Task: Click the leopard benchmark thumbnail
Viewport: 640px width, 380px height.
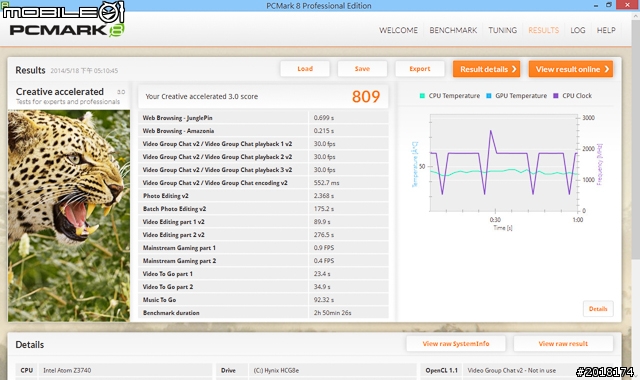Action: 69,216
